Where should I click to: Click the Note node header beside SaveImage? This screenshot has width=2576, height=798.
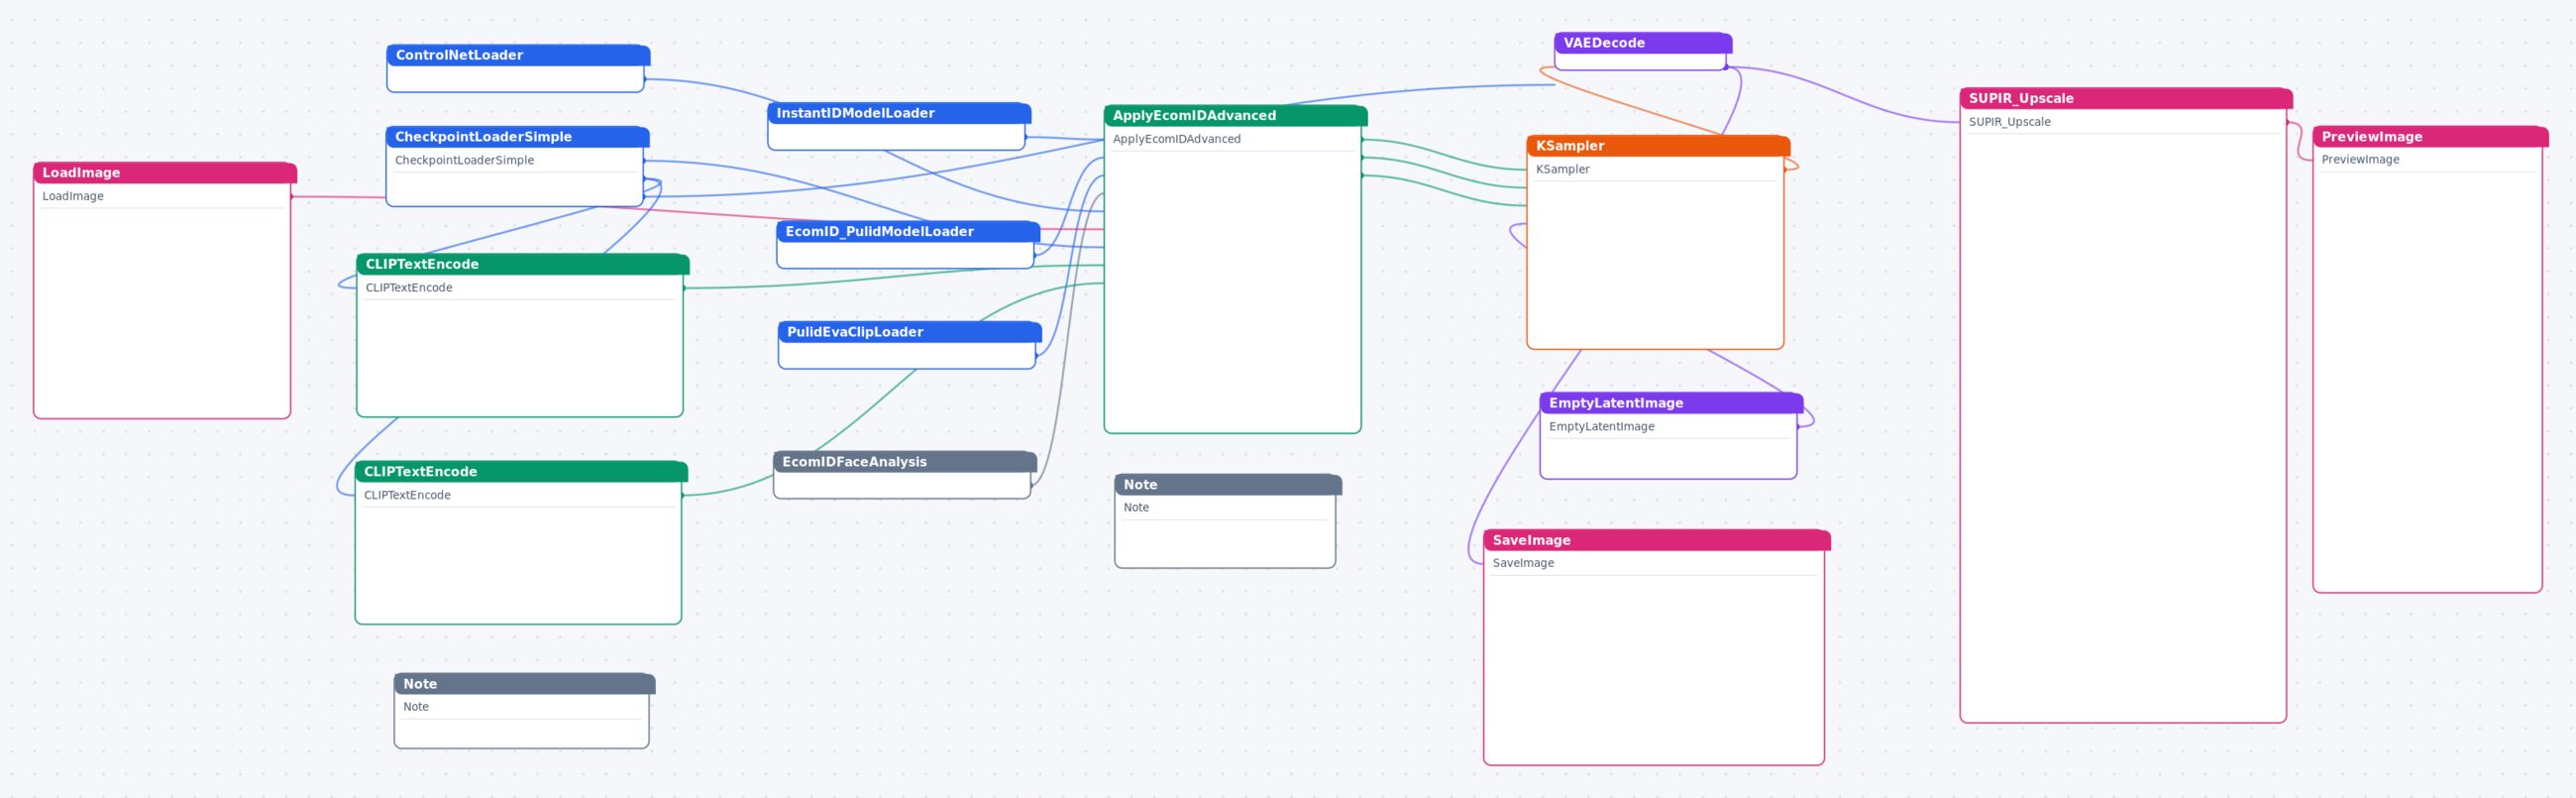(x=1228, y=485)
